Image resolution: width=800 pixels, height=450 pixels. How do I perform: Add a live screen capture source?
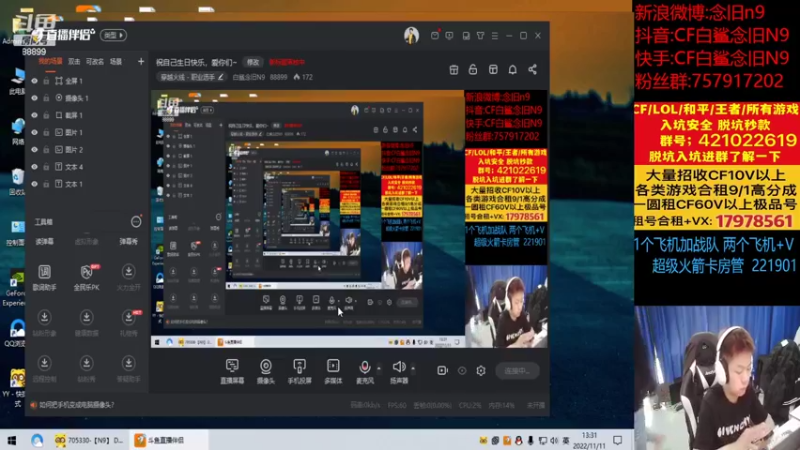tap(232, 371)
